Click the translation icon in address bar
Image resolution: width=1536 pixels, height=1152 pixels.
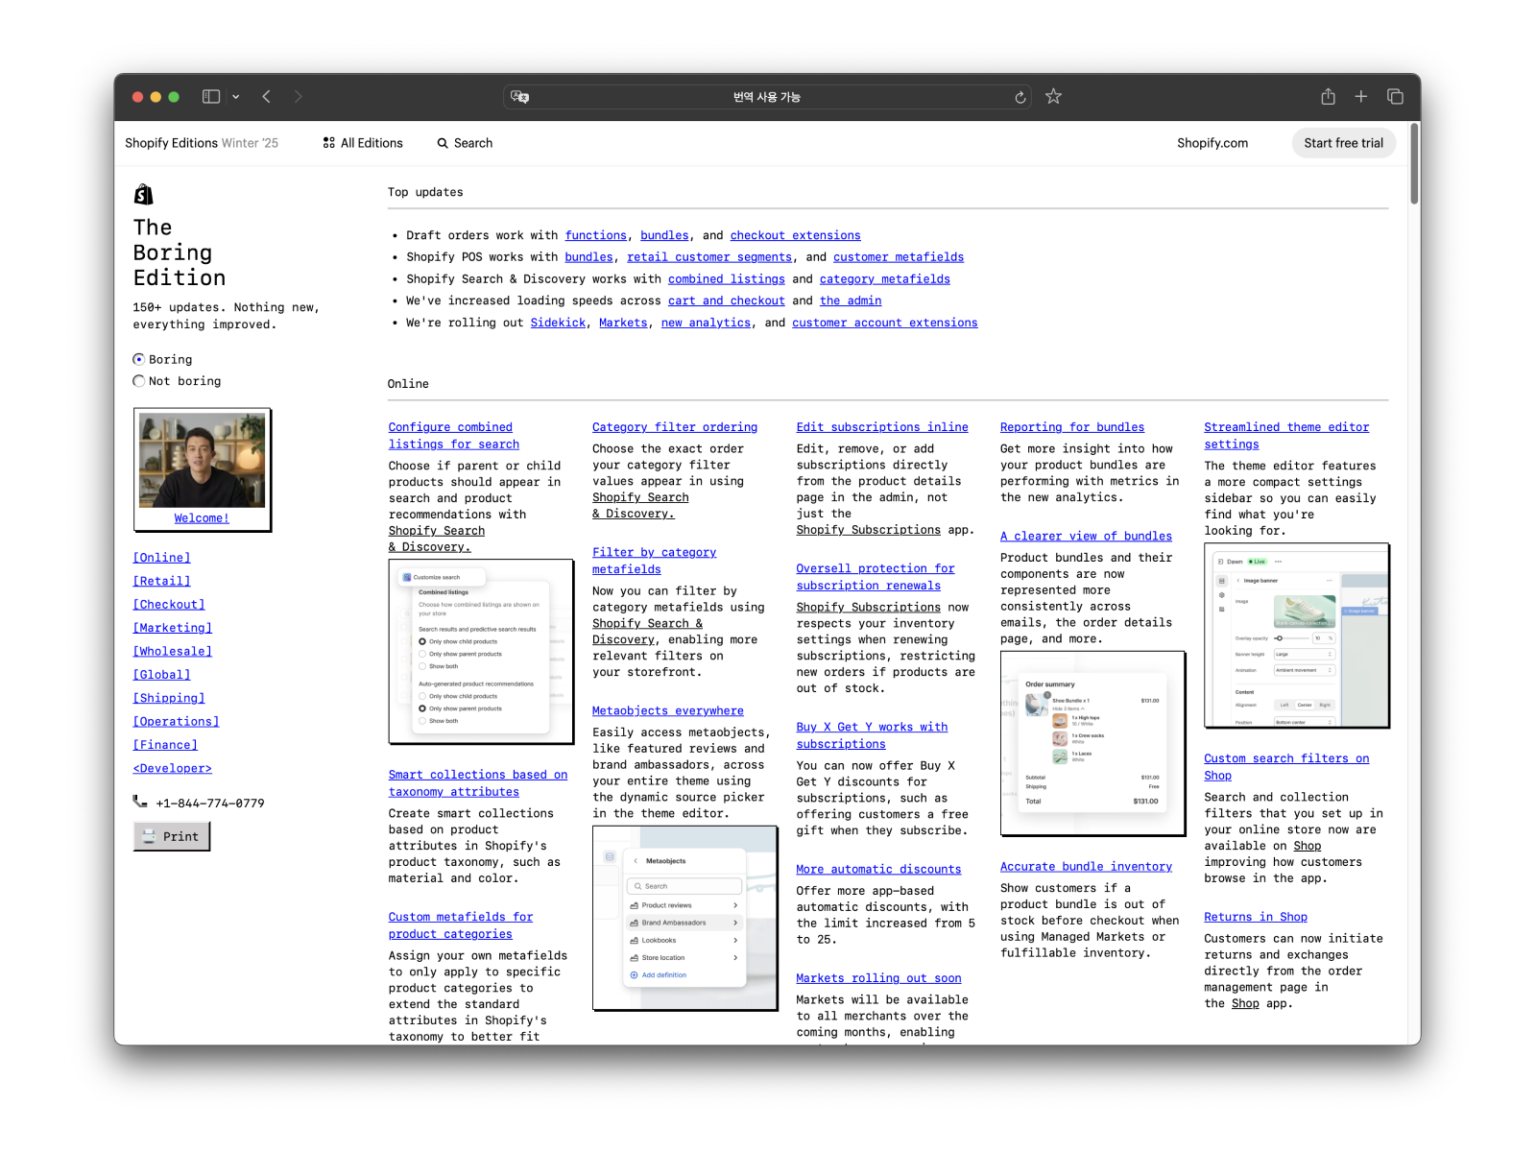point(520,97)
